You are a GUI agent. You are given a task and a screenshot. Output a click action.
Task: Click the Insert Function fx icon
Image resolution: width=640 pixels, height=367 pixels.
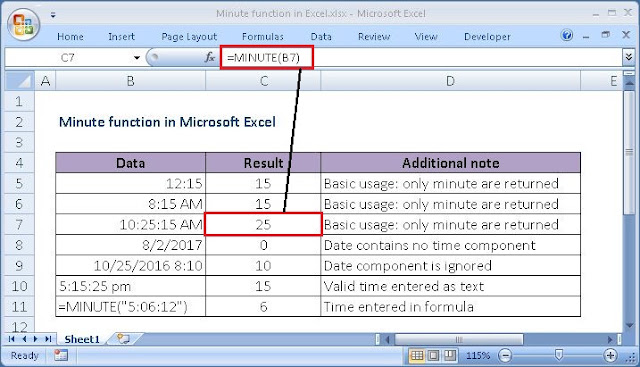pyautogui.click(x=210, y=58)
